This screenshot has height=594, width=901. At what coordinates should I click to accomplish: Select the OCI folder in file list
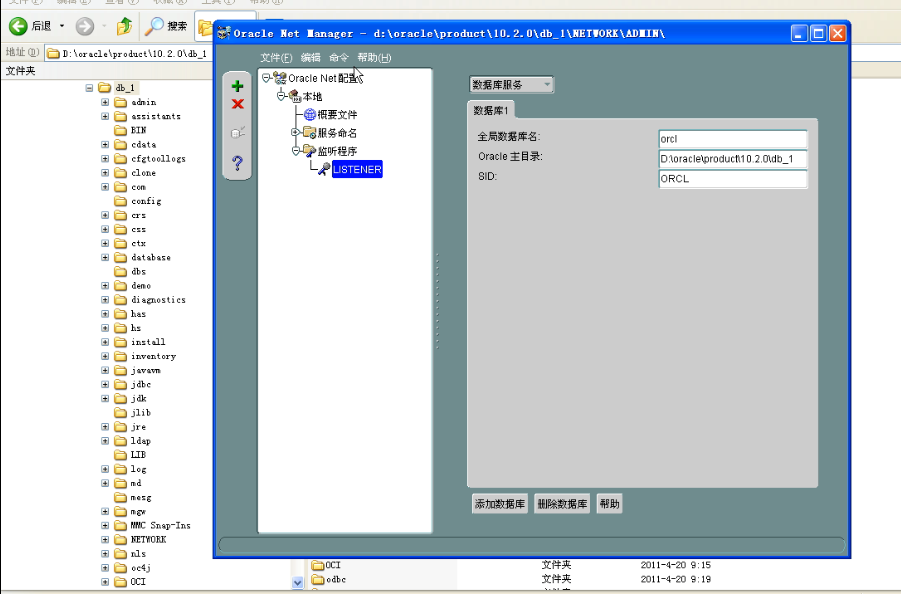click(326, 565)
